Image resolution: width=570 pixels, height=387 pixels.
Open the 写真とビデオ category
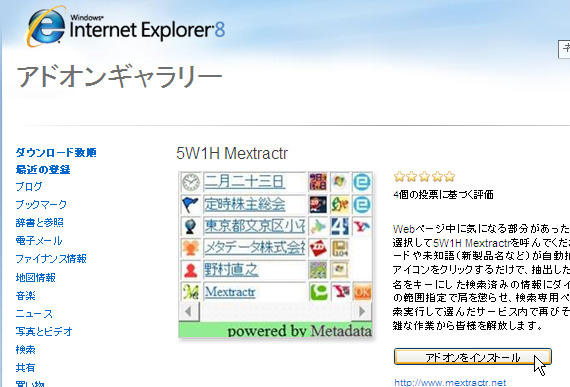coord(44,331)
